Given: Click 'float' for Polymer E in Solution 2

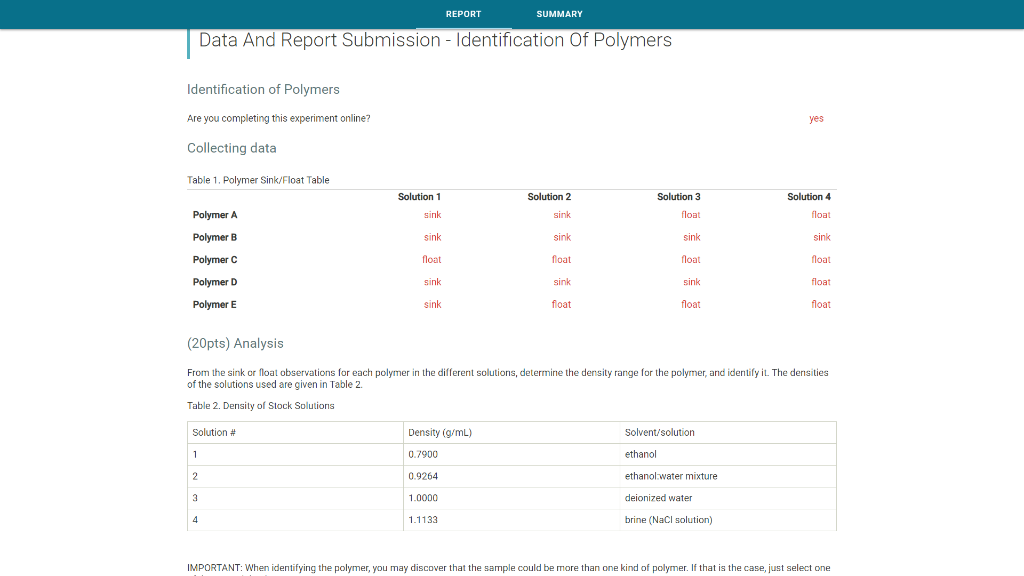Looking at the screenshot, I should 560,304.
